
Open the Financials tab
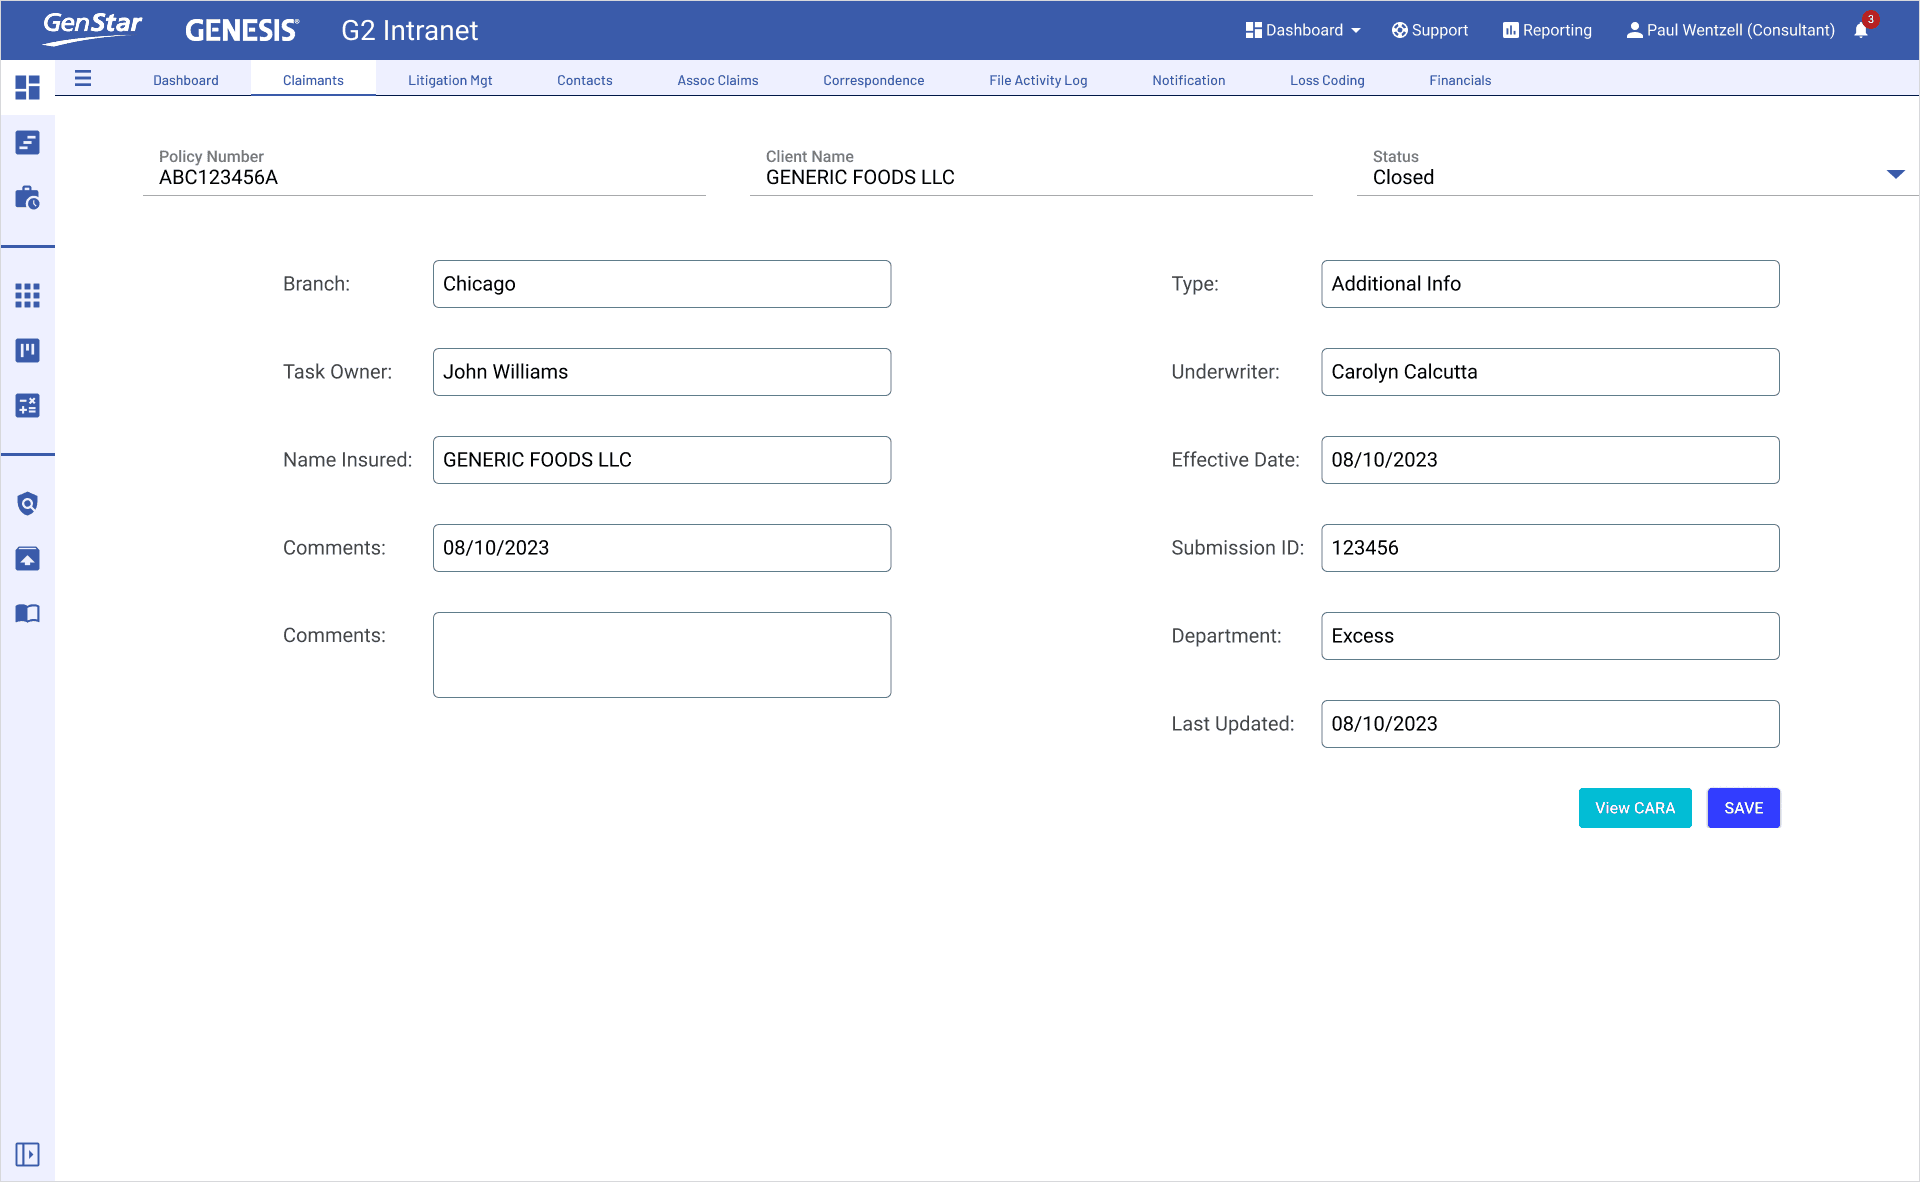[x=1459, y=80]
